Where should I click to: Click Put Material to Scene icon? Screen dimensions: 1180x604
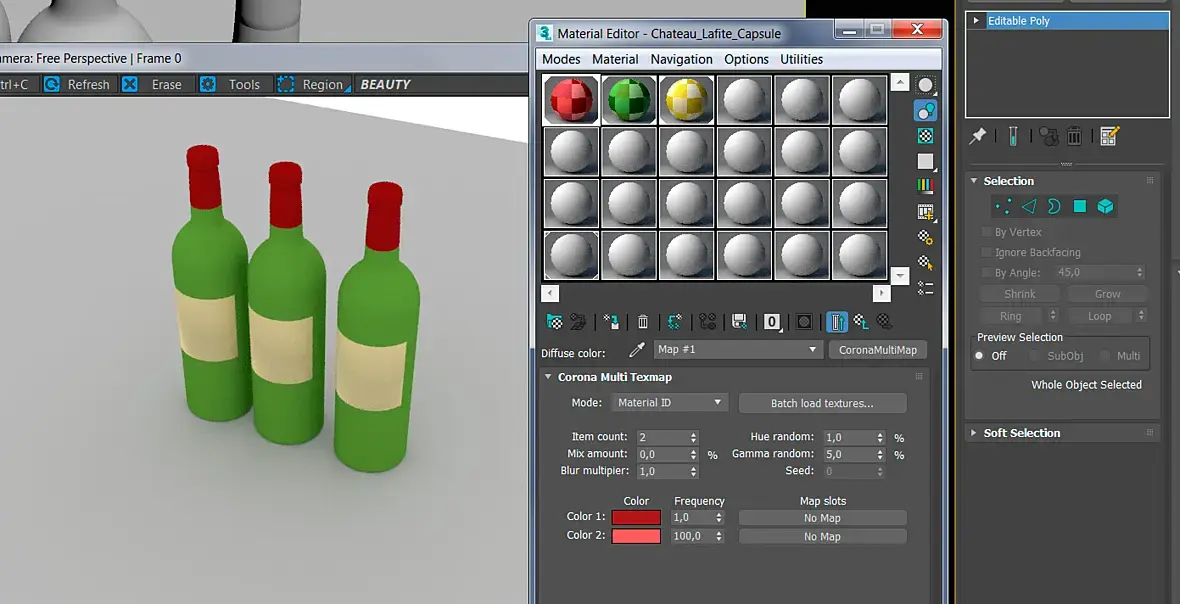(x=578, y=322)
